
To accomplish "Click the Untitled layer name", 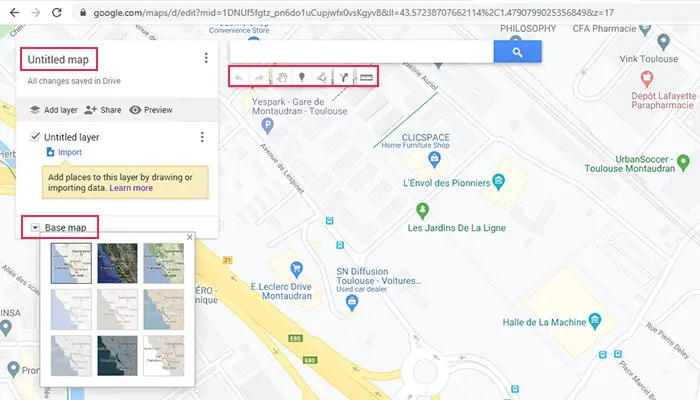I will click(x=71, y=137).
